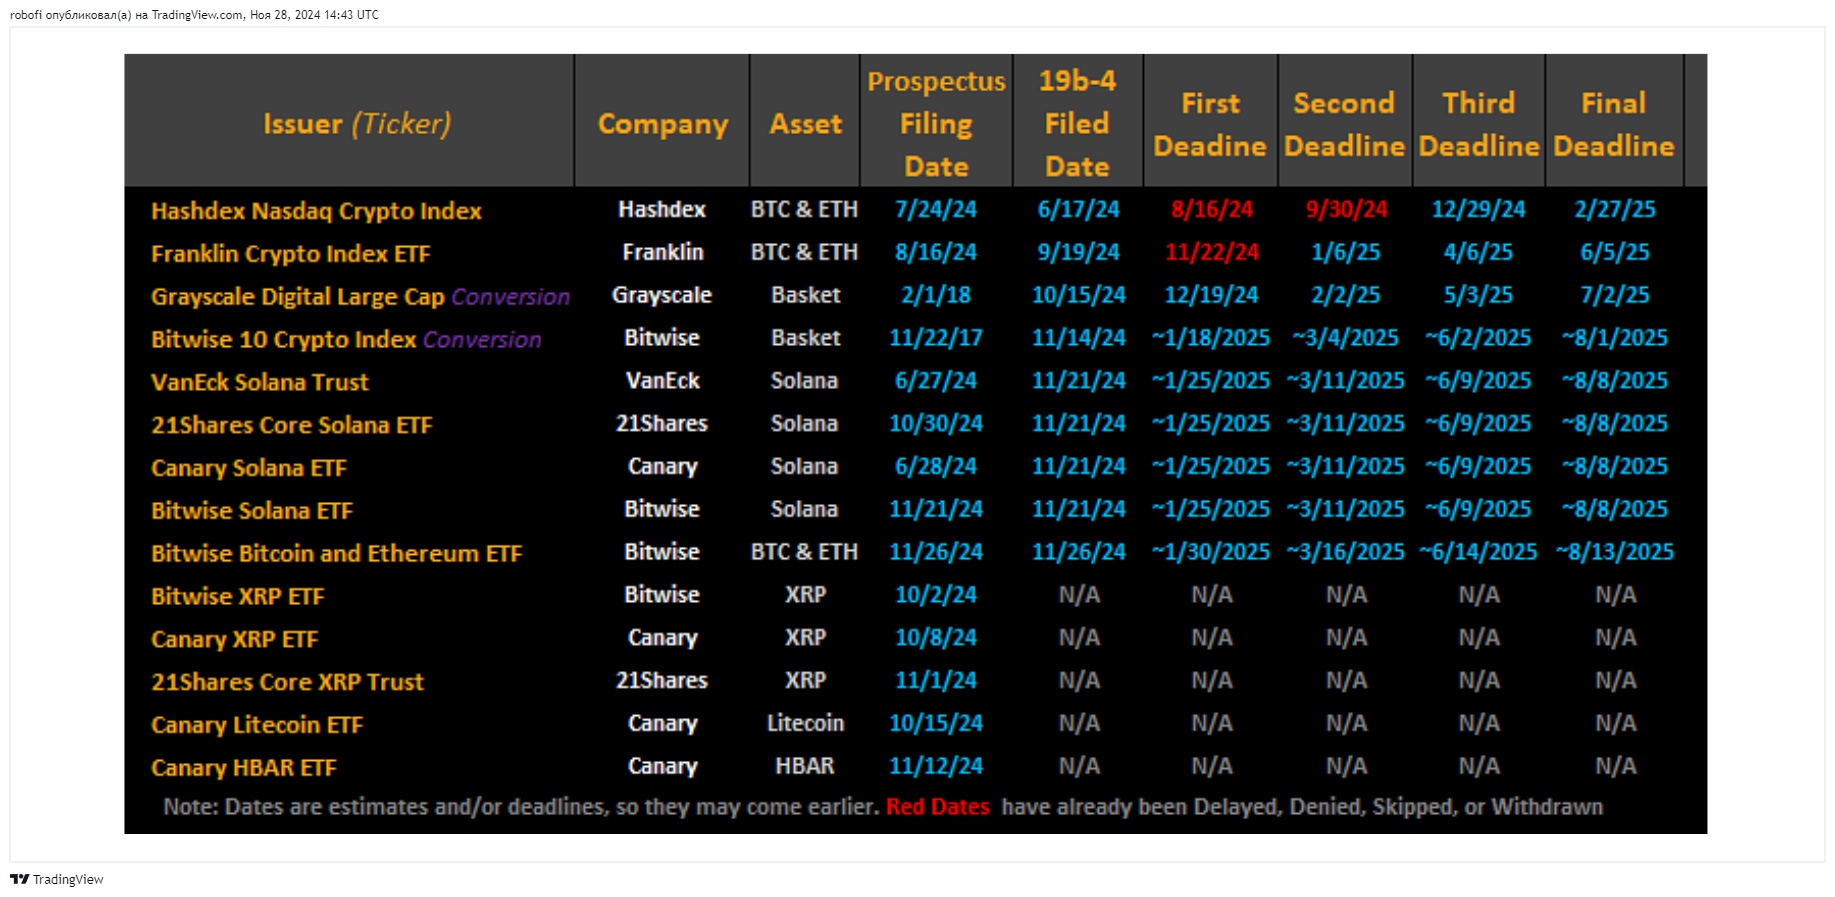
Task: Click Bitwise BTC & ETH first ~1/30/2025
Action: (1211, 552)
